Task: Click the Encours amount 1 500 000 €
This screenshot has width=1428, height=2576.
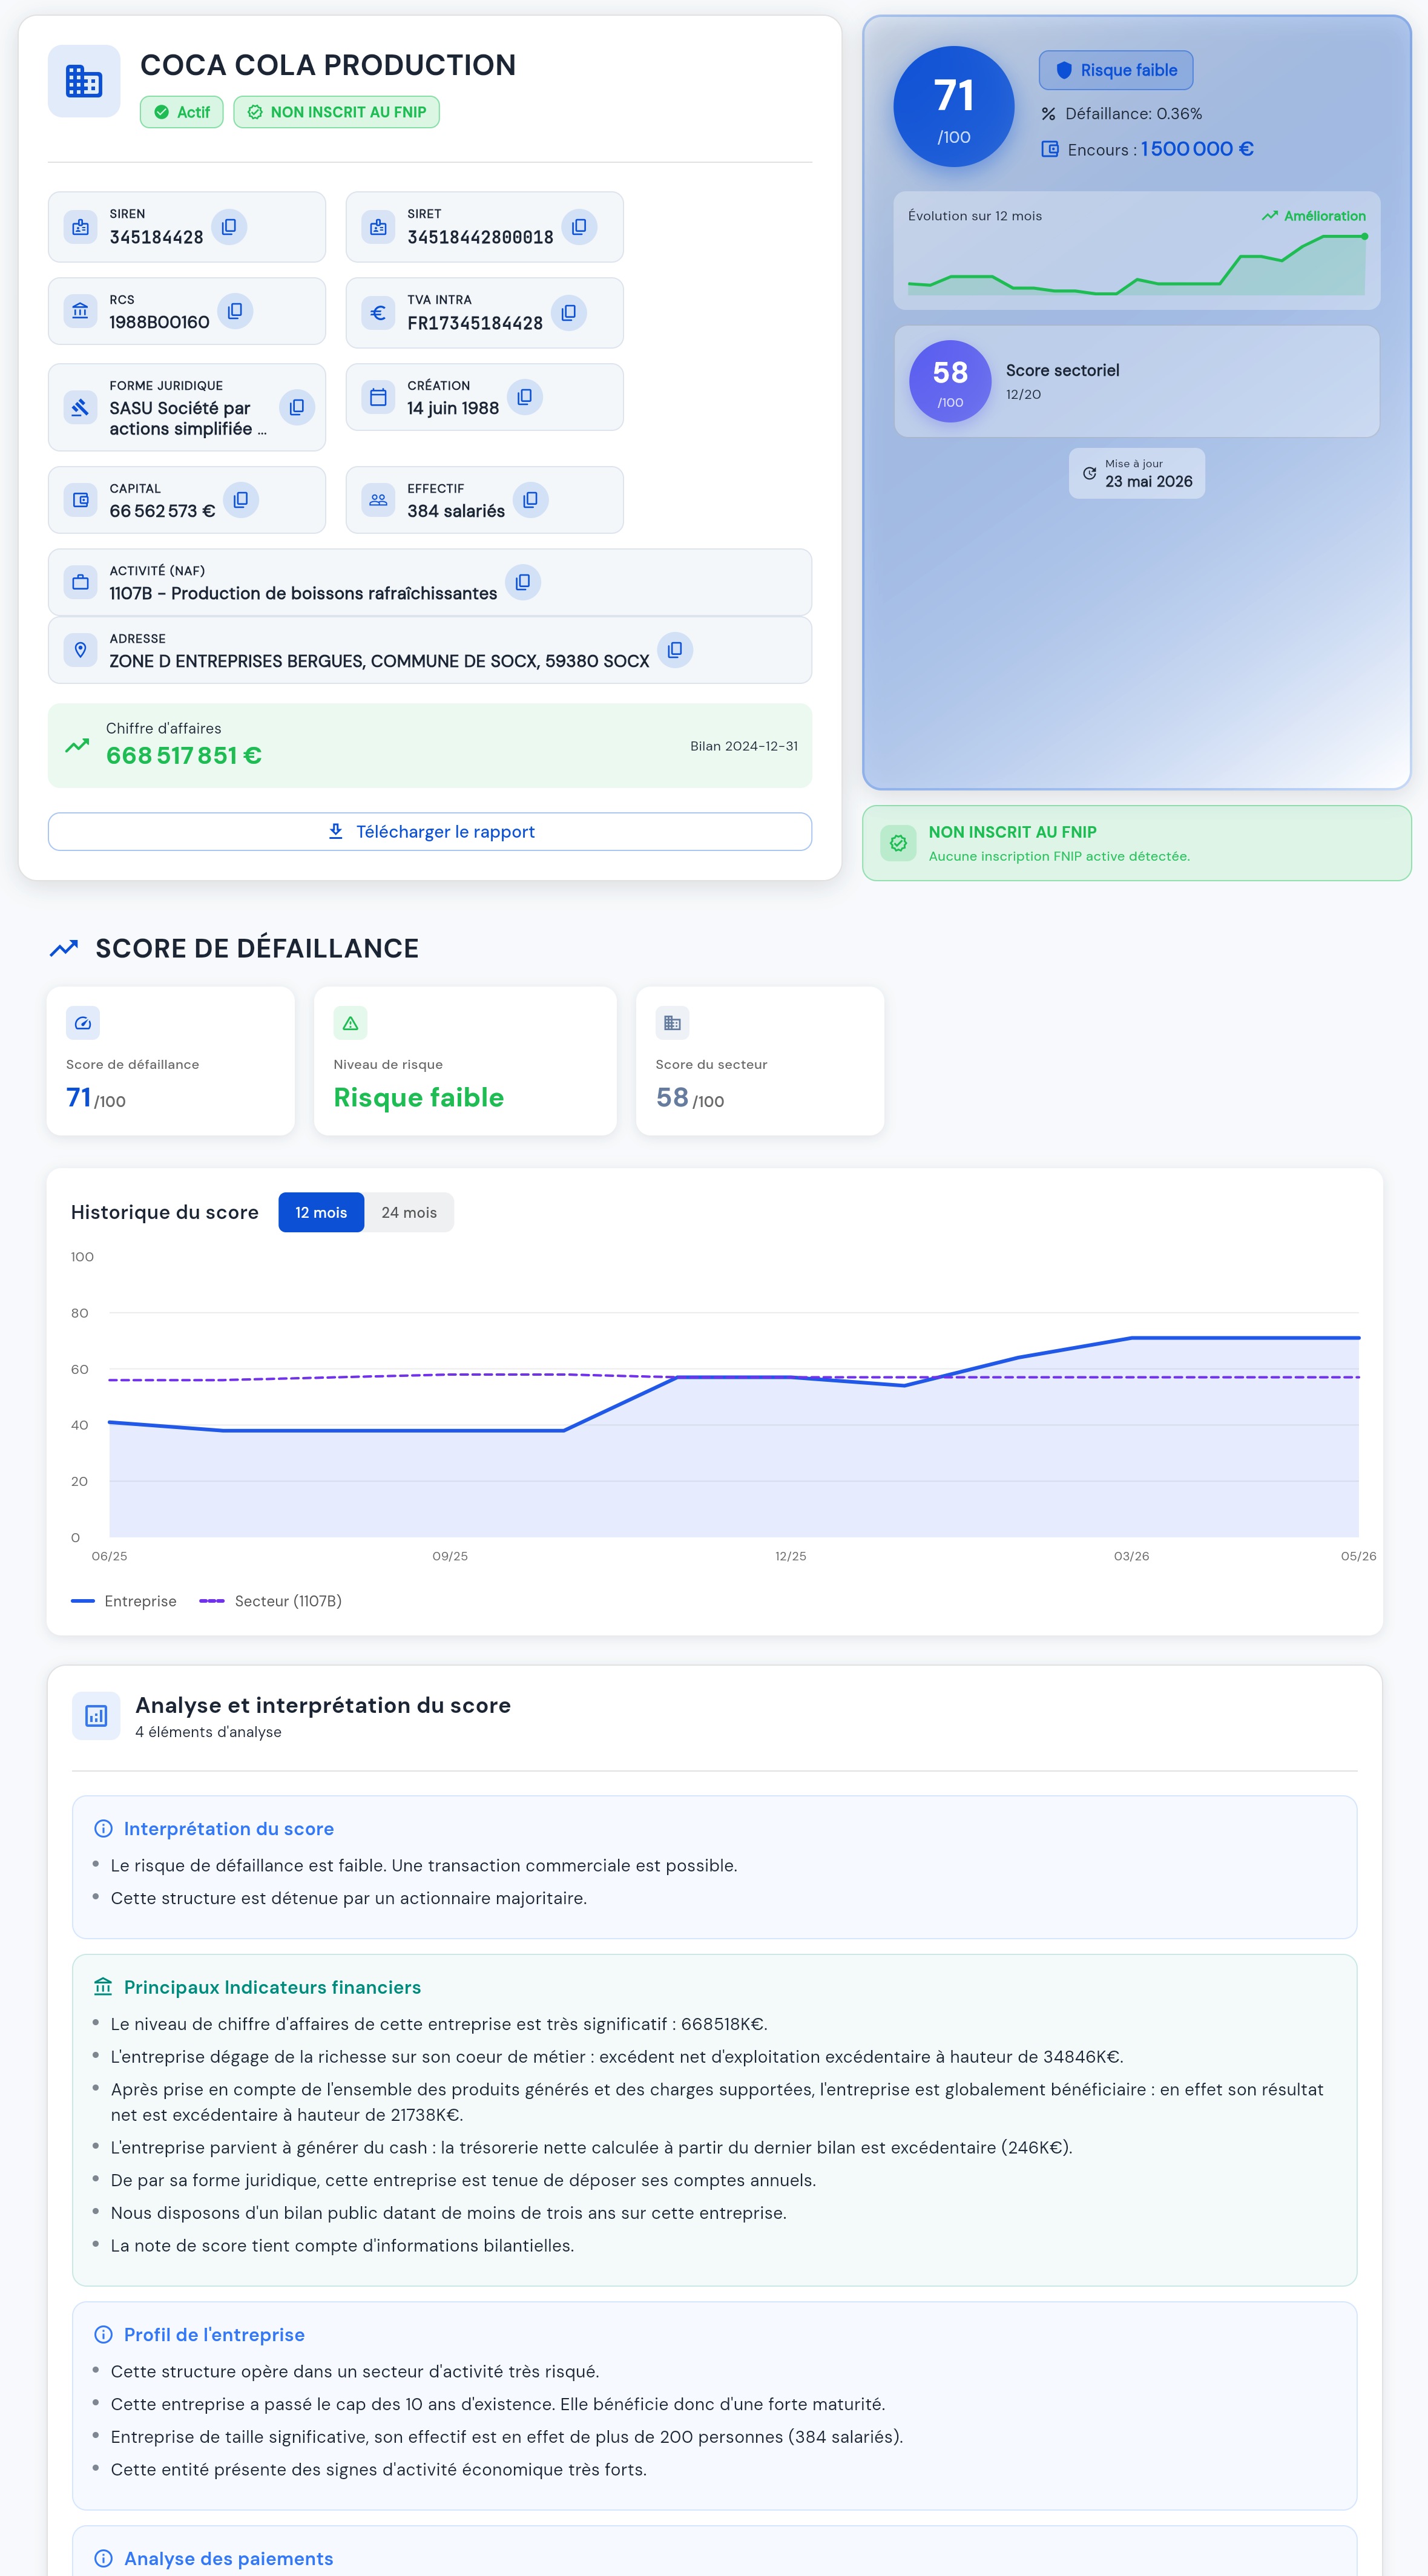Action: coord(1197,149)
